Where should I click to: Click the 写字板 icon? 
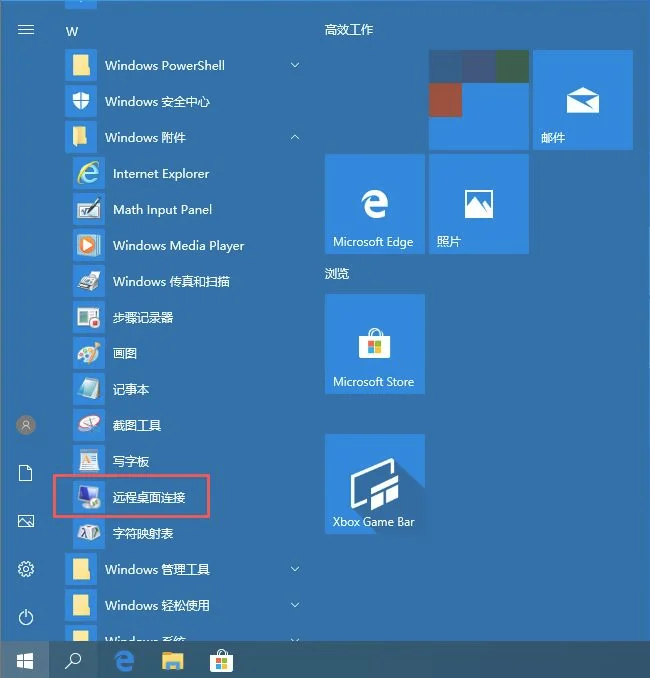click(x=89, y=461)
